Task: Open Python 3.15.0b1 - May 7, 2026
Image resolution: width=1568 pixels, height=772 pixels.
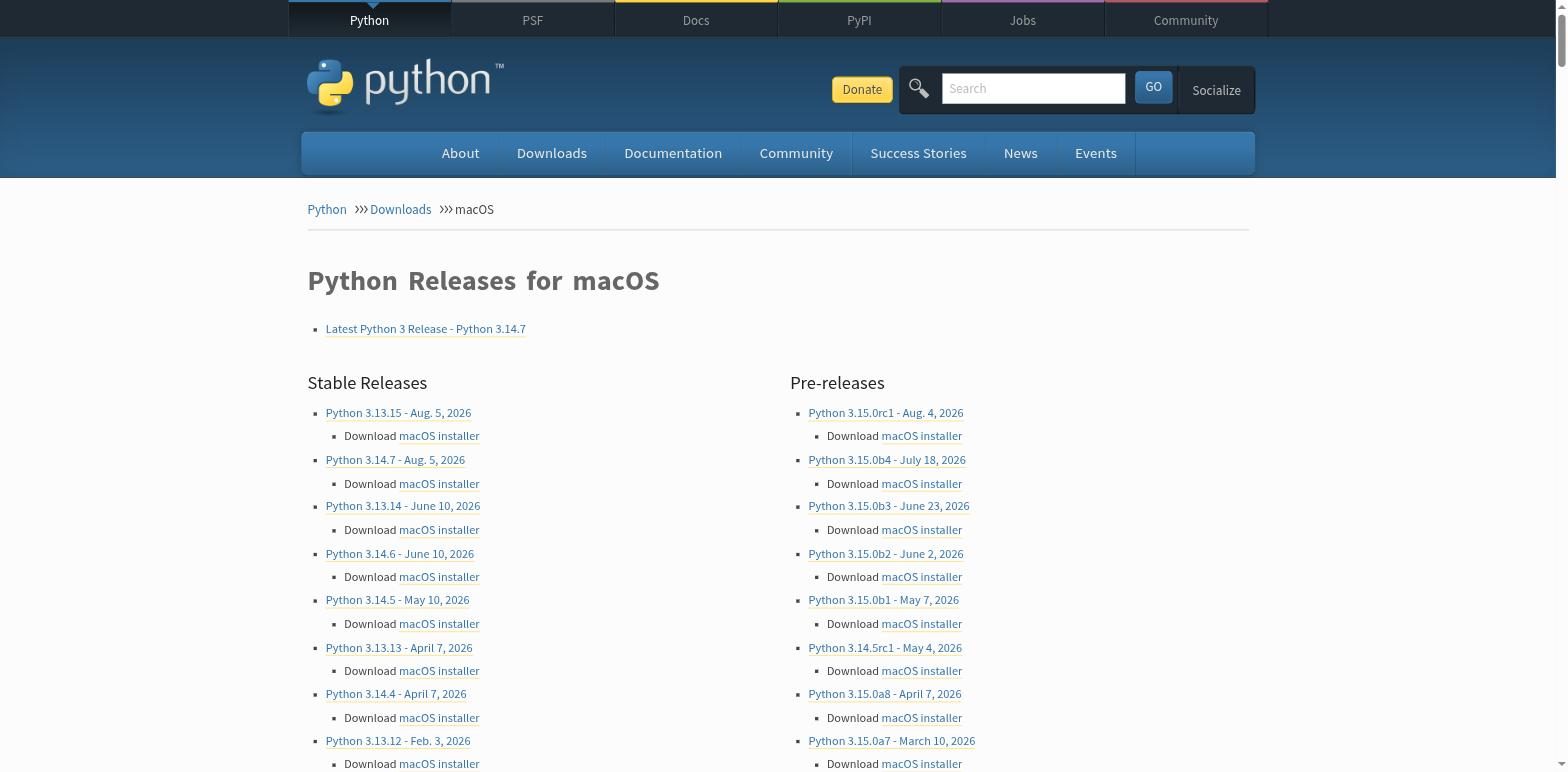Action: tap(884, 600)
